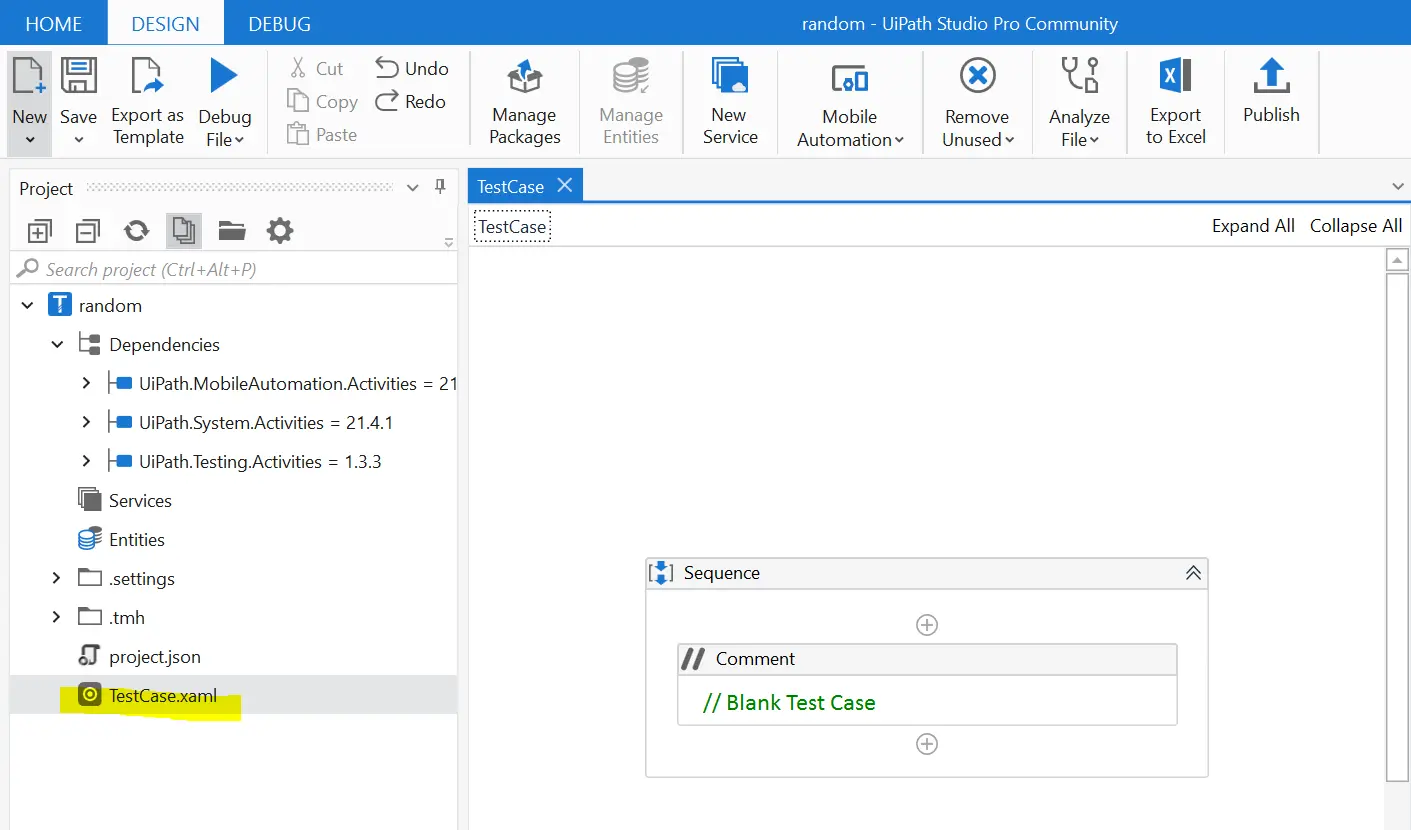Toggle the Show All Files button
The height and width of the screenshot is (830, 1411).
[183, 231]
